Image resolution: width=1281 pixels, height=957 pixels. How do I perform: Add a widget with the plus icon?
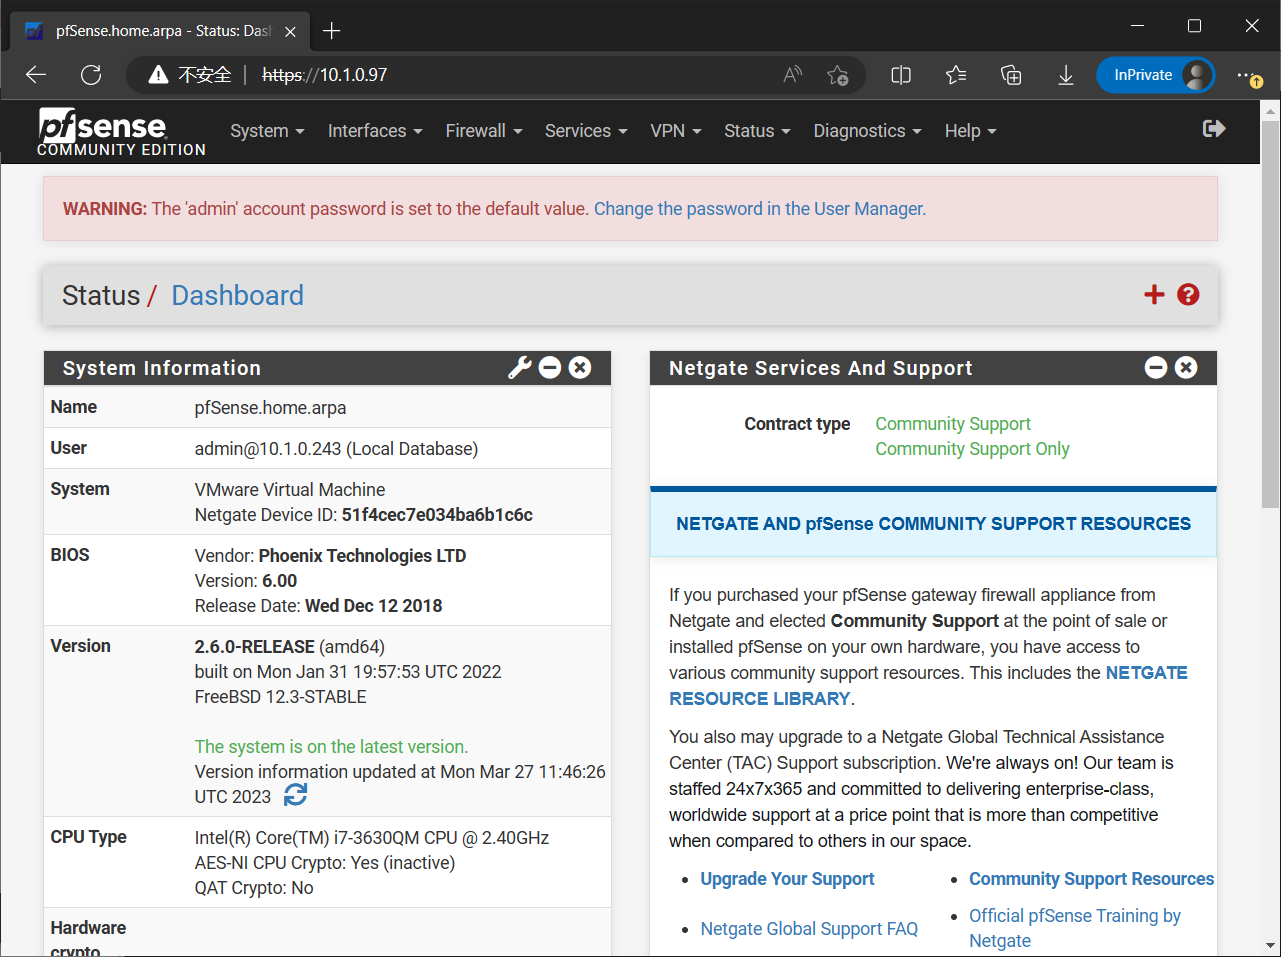tap(1154, 294)
